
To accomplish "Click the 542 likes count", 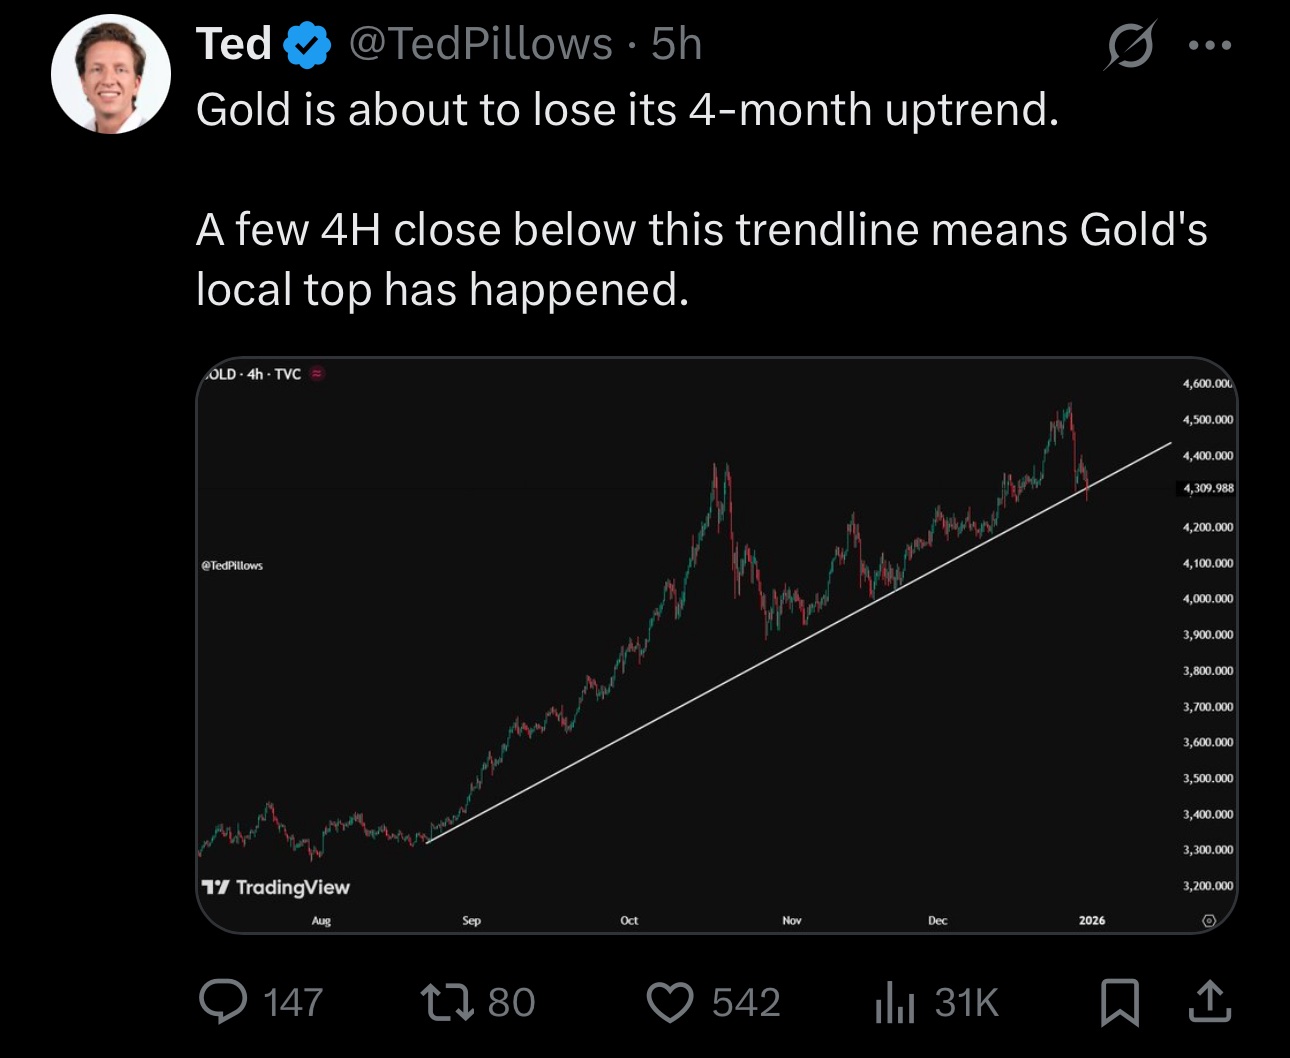I will (x=746, y=1002).
